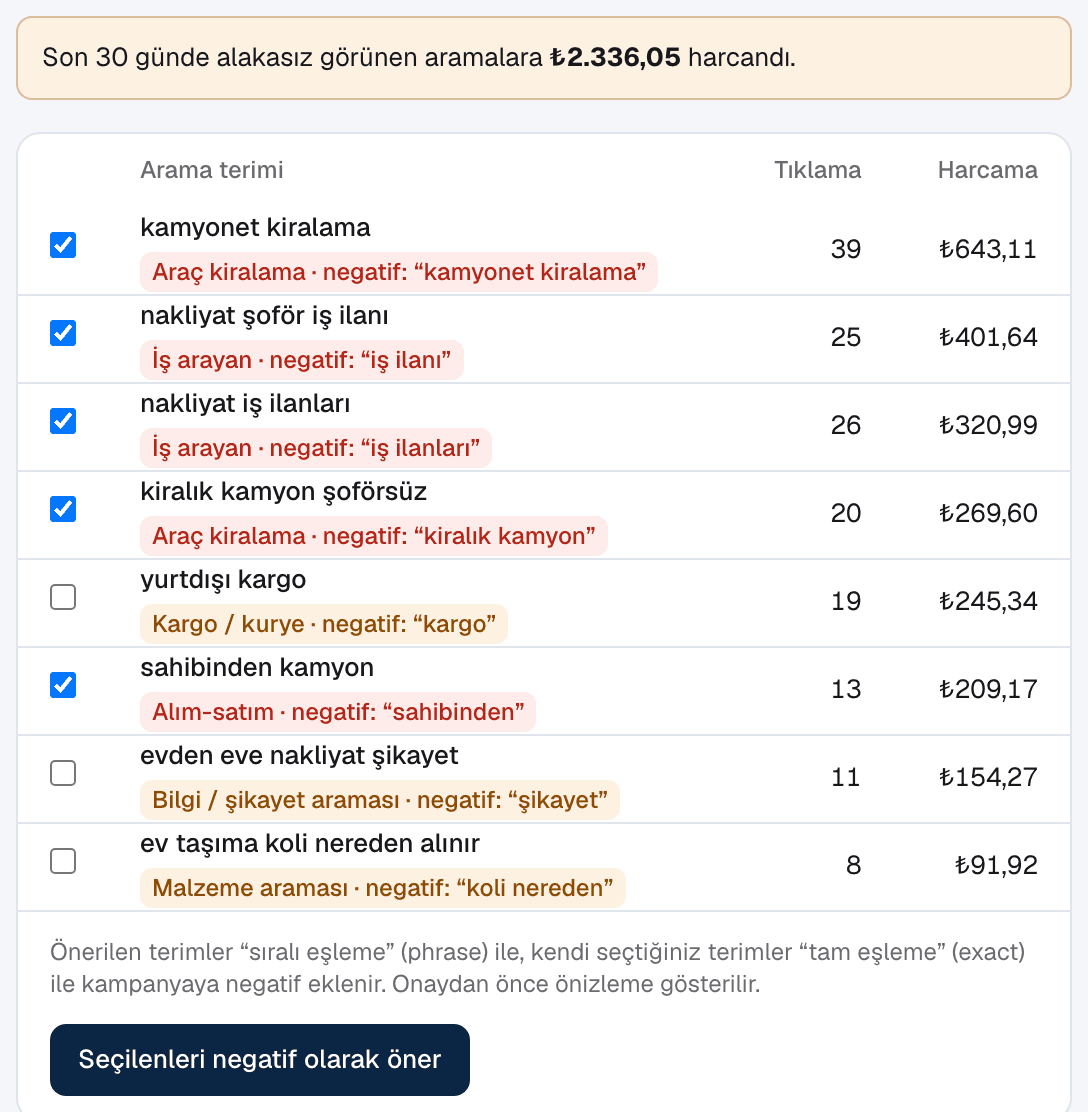Click the Malzeme araması koli nereden tag
This screenshot has width=1088, height=1112.
pos(382,887)
